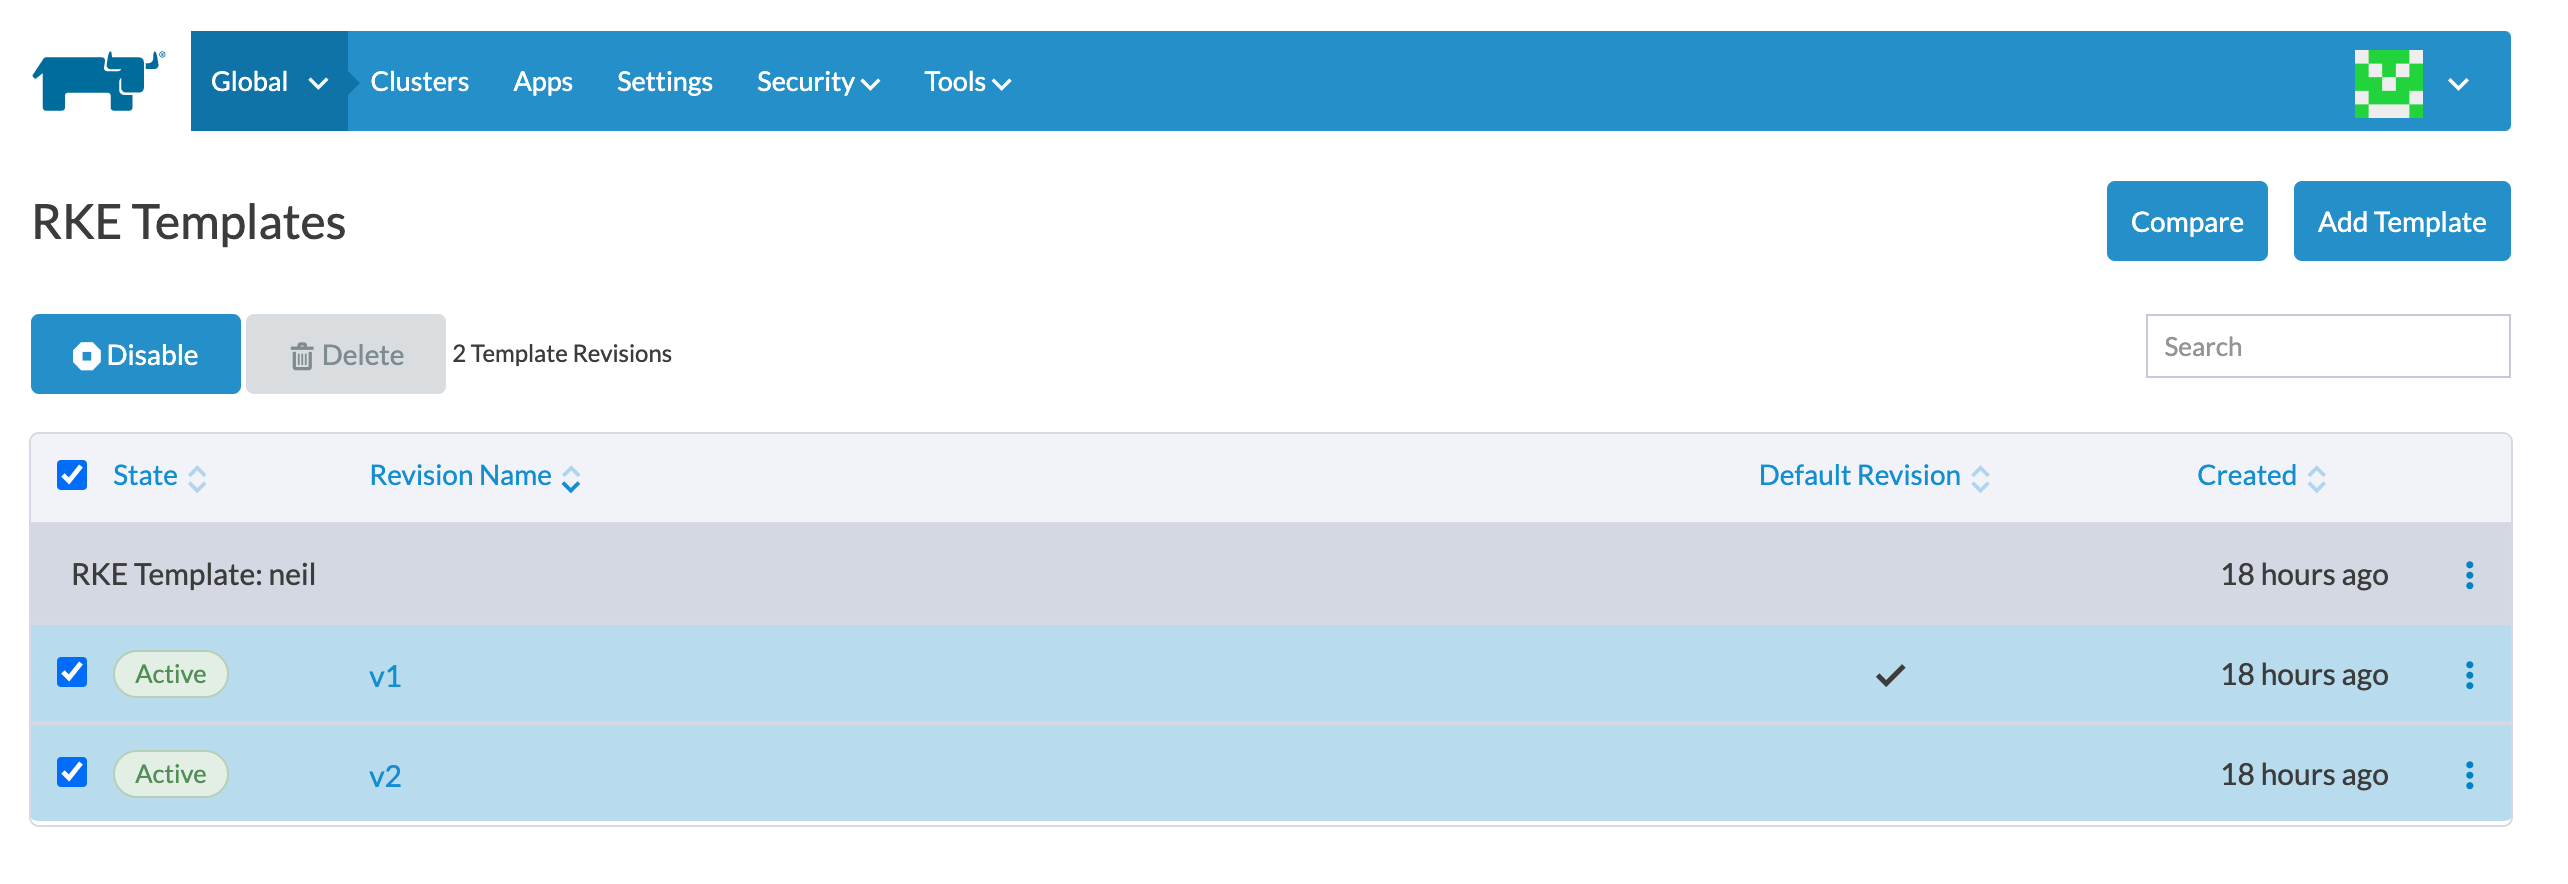Open actions menu for revision v2
The image size is (2568, 884).
click(x=2469, y=775)
